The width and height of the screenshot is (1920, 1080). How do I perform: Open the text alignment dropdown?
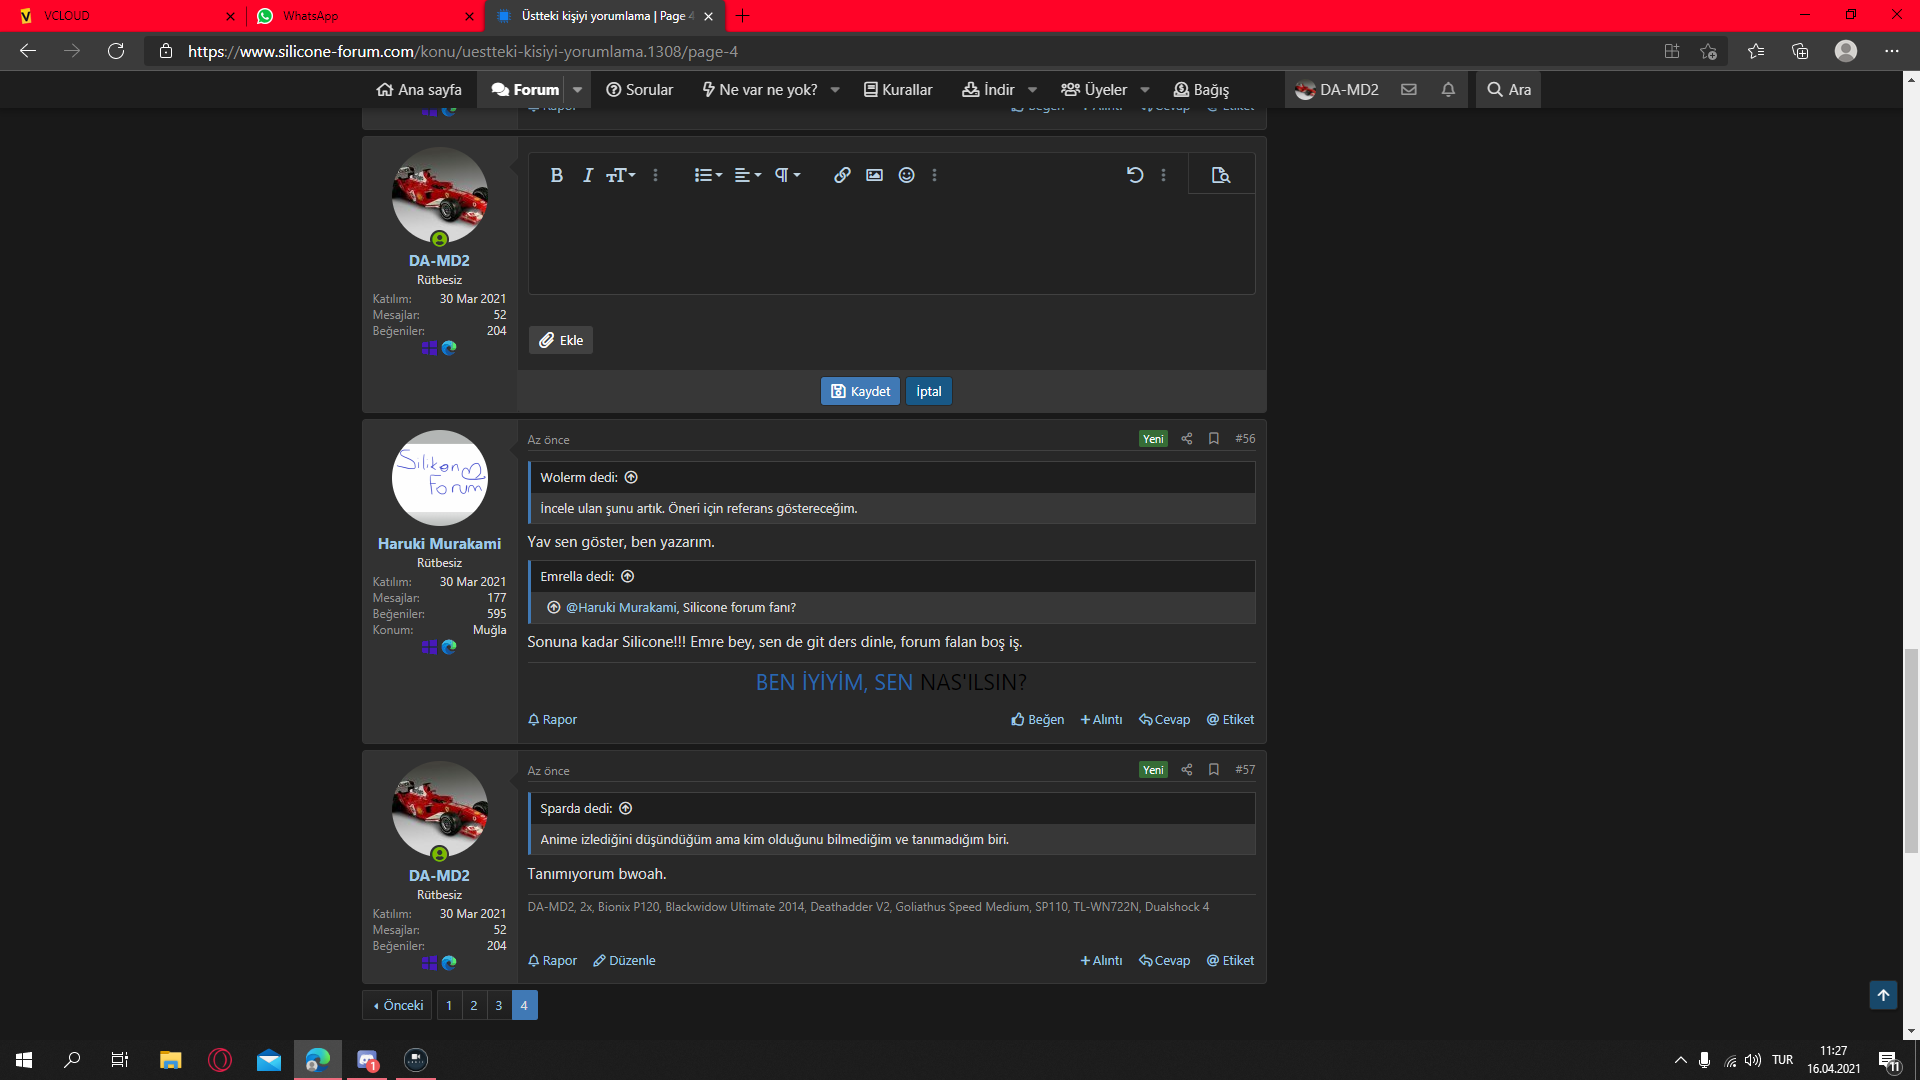[x=748, y=175]
